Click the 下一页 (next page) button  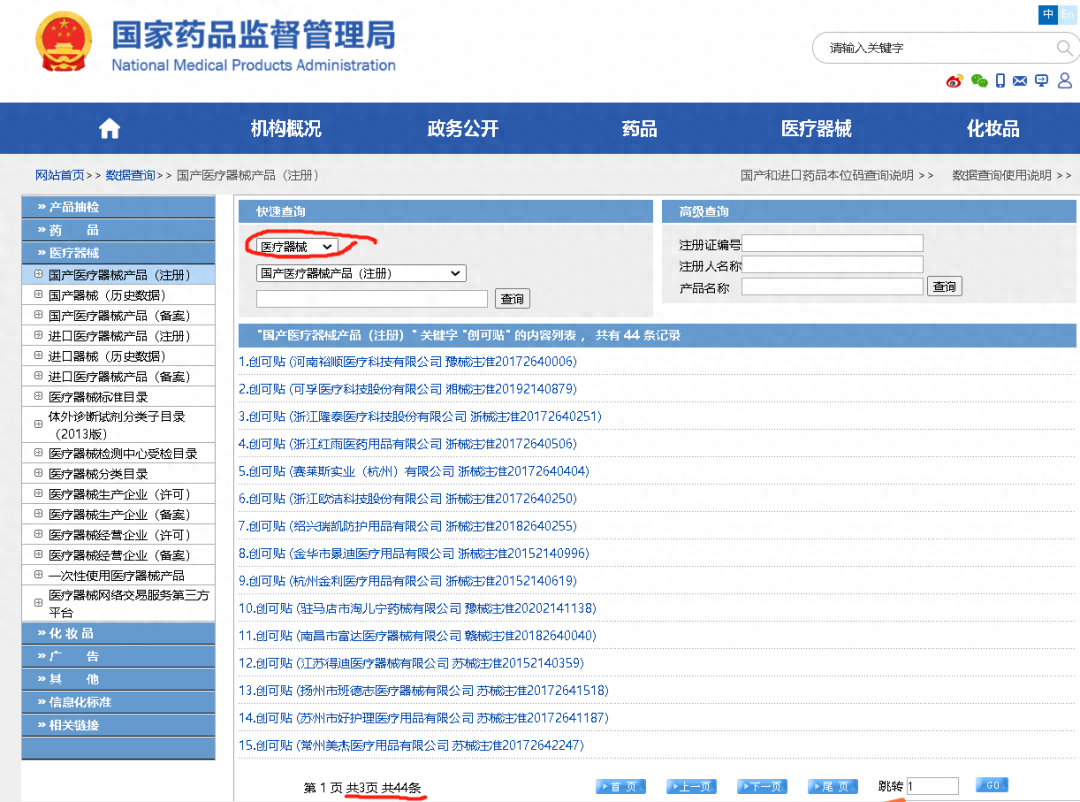point(761,786)
